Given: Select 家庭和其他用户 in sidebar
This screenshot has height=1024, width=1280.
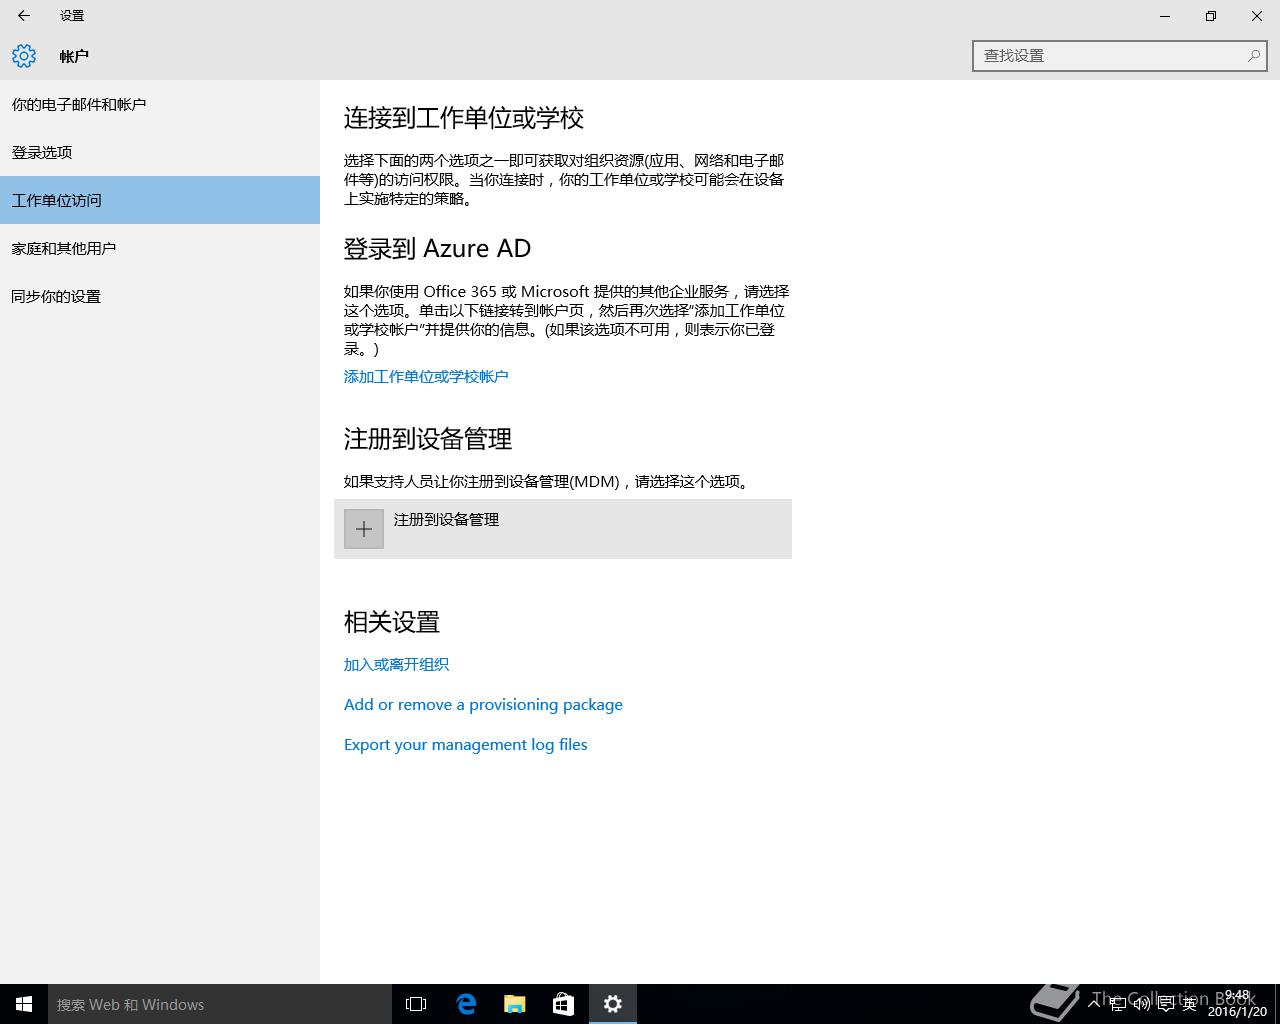Looking at the screenshot, I should coord(160,248).
